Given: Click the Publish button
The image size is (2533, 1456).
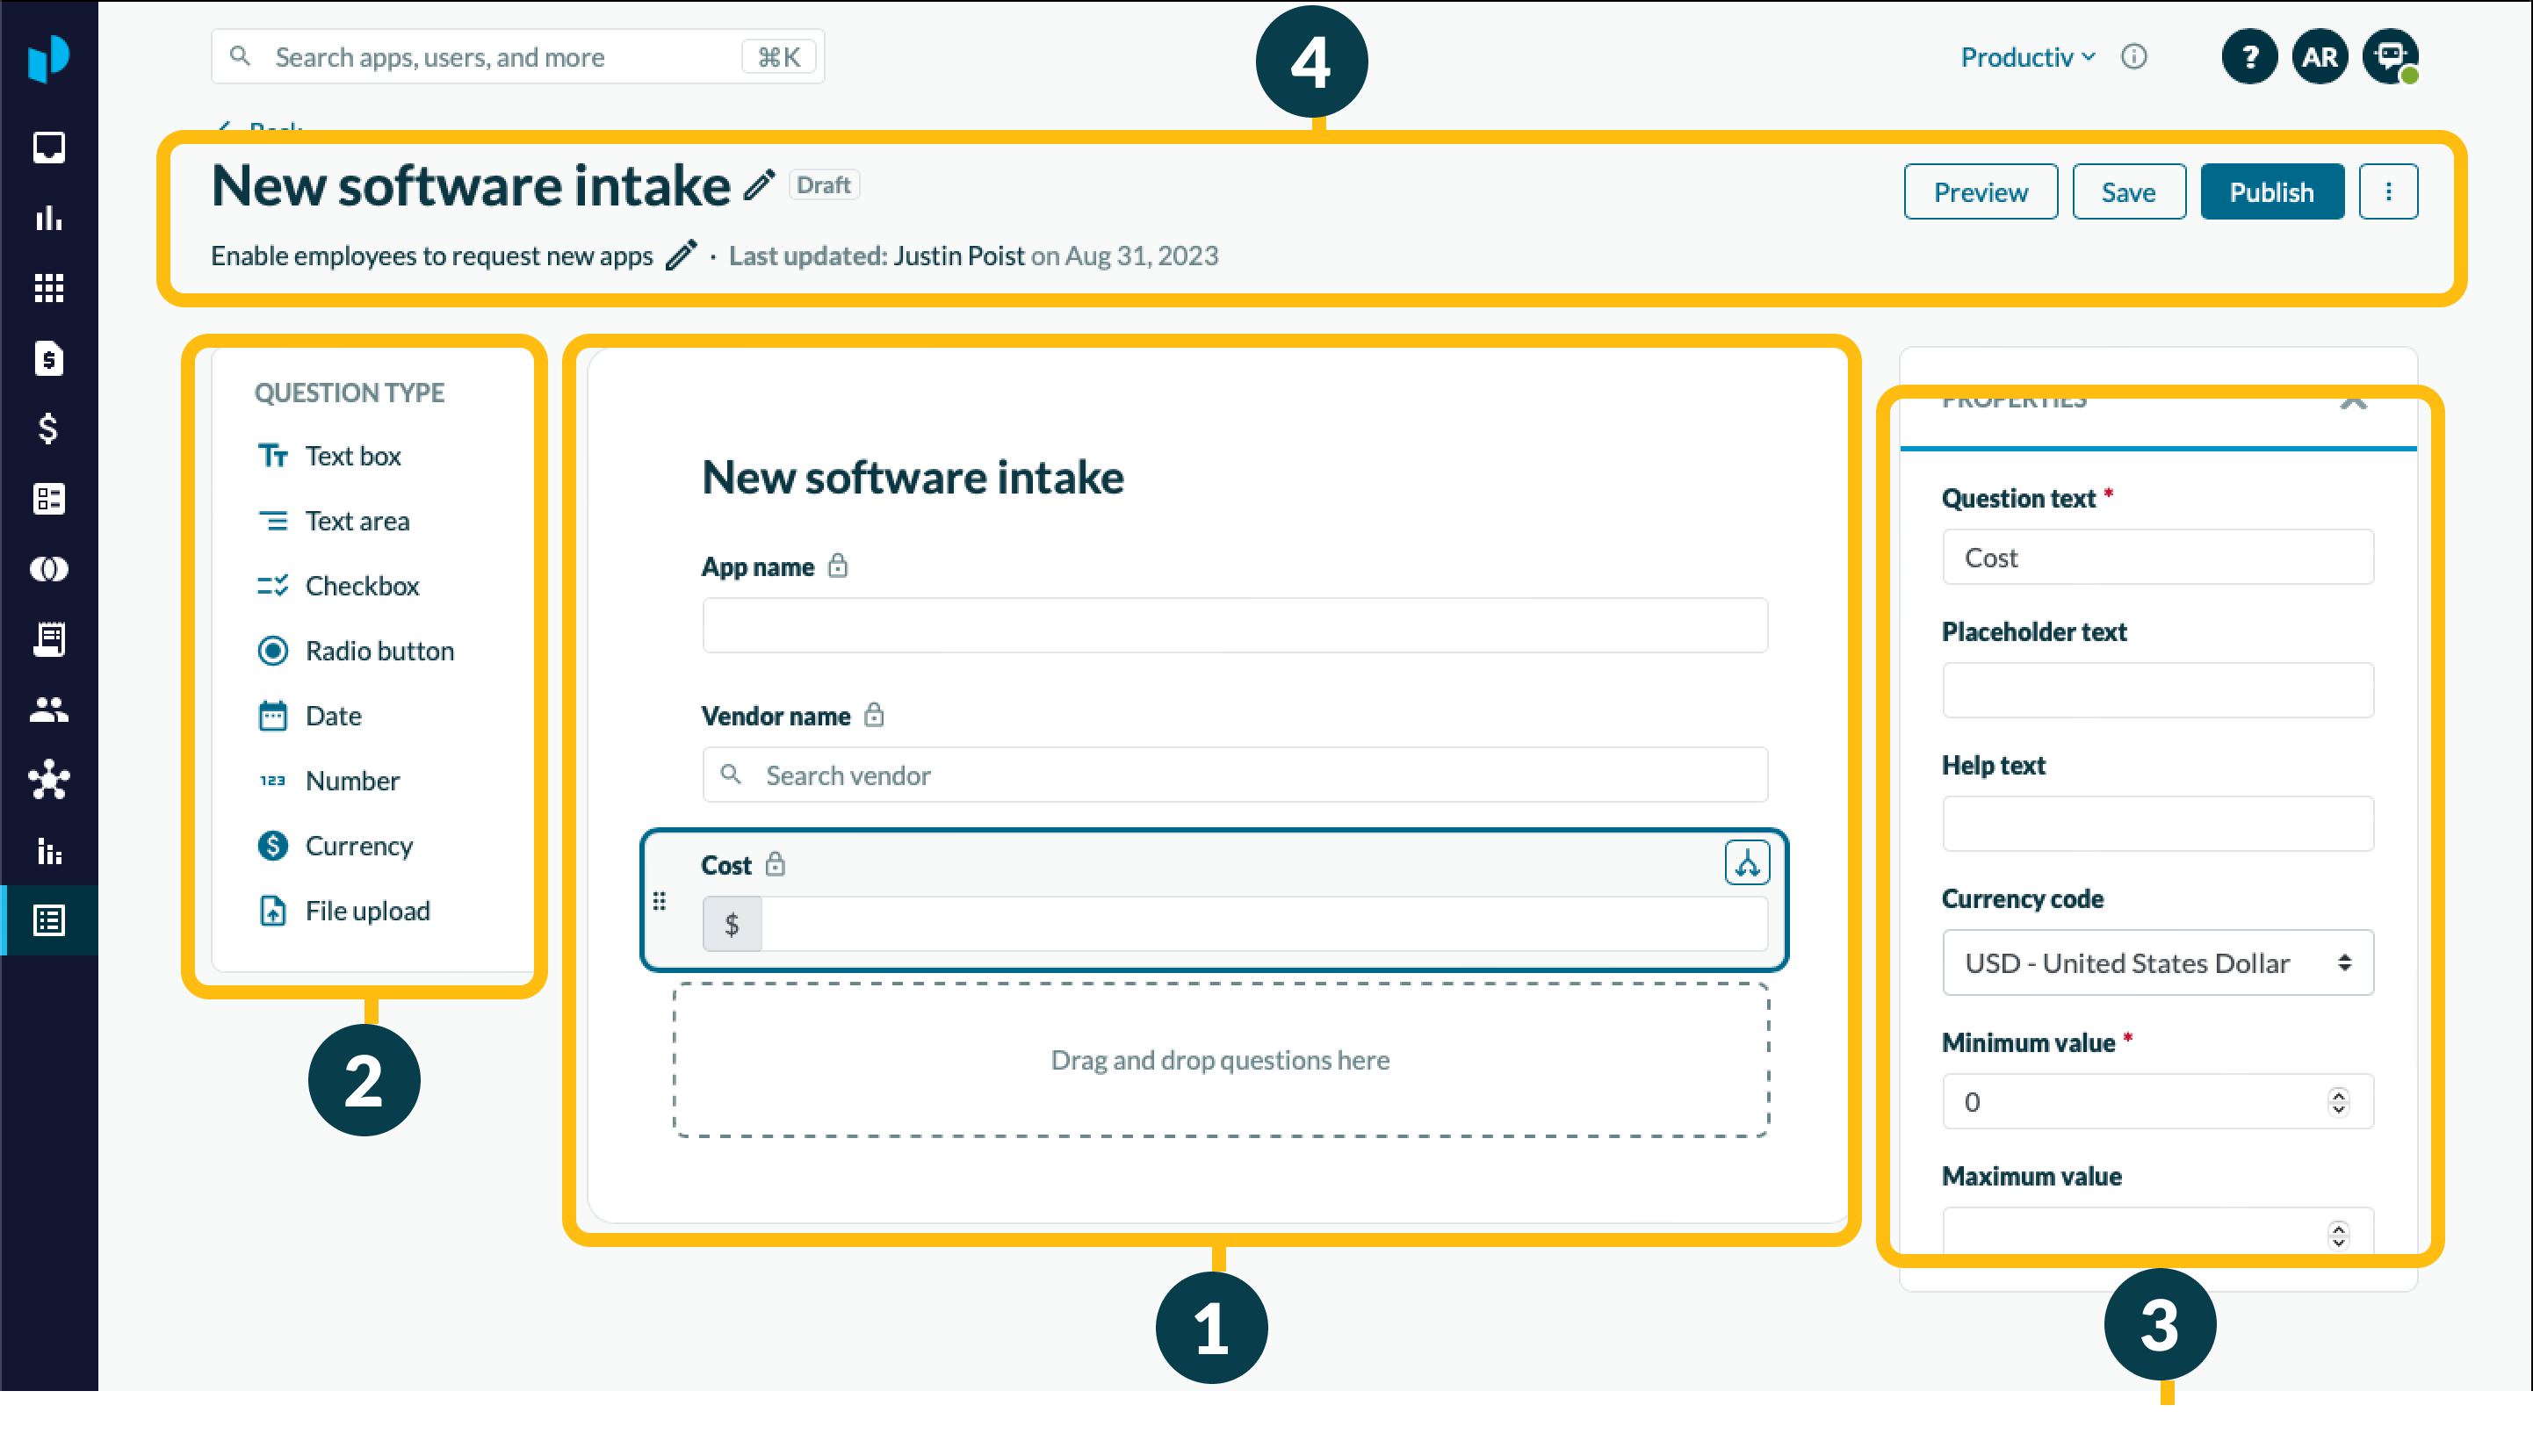Looking at the screenshot, I should (2271, 192).
